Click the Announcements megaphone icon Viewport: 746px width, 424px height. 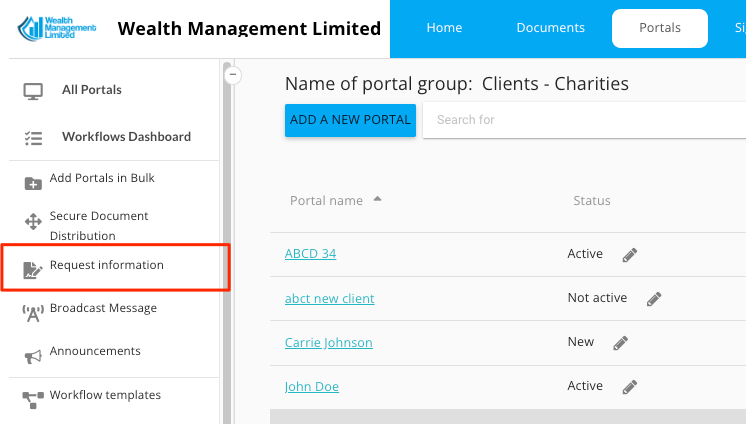pos(33,355)
